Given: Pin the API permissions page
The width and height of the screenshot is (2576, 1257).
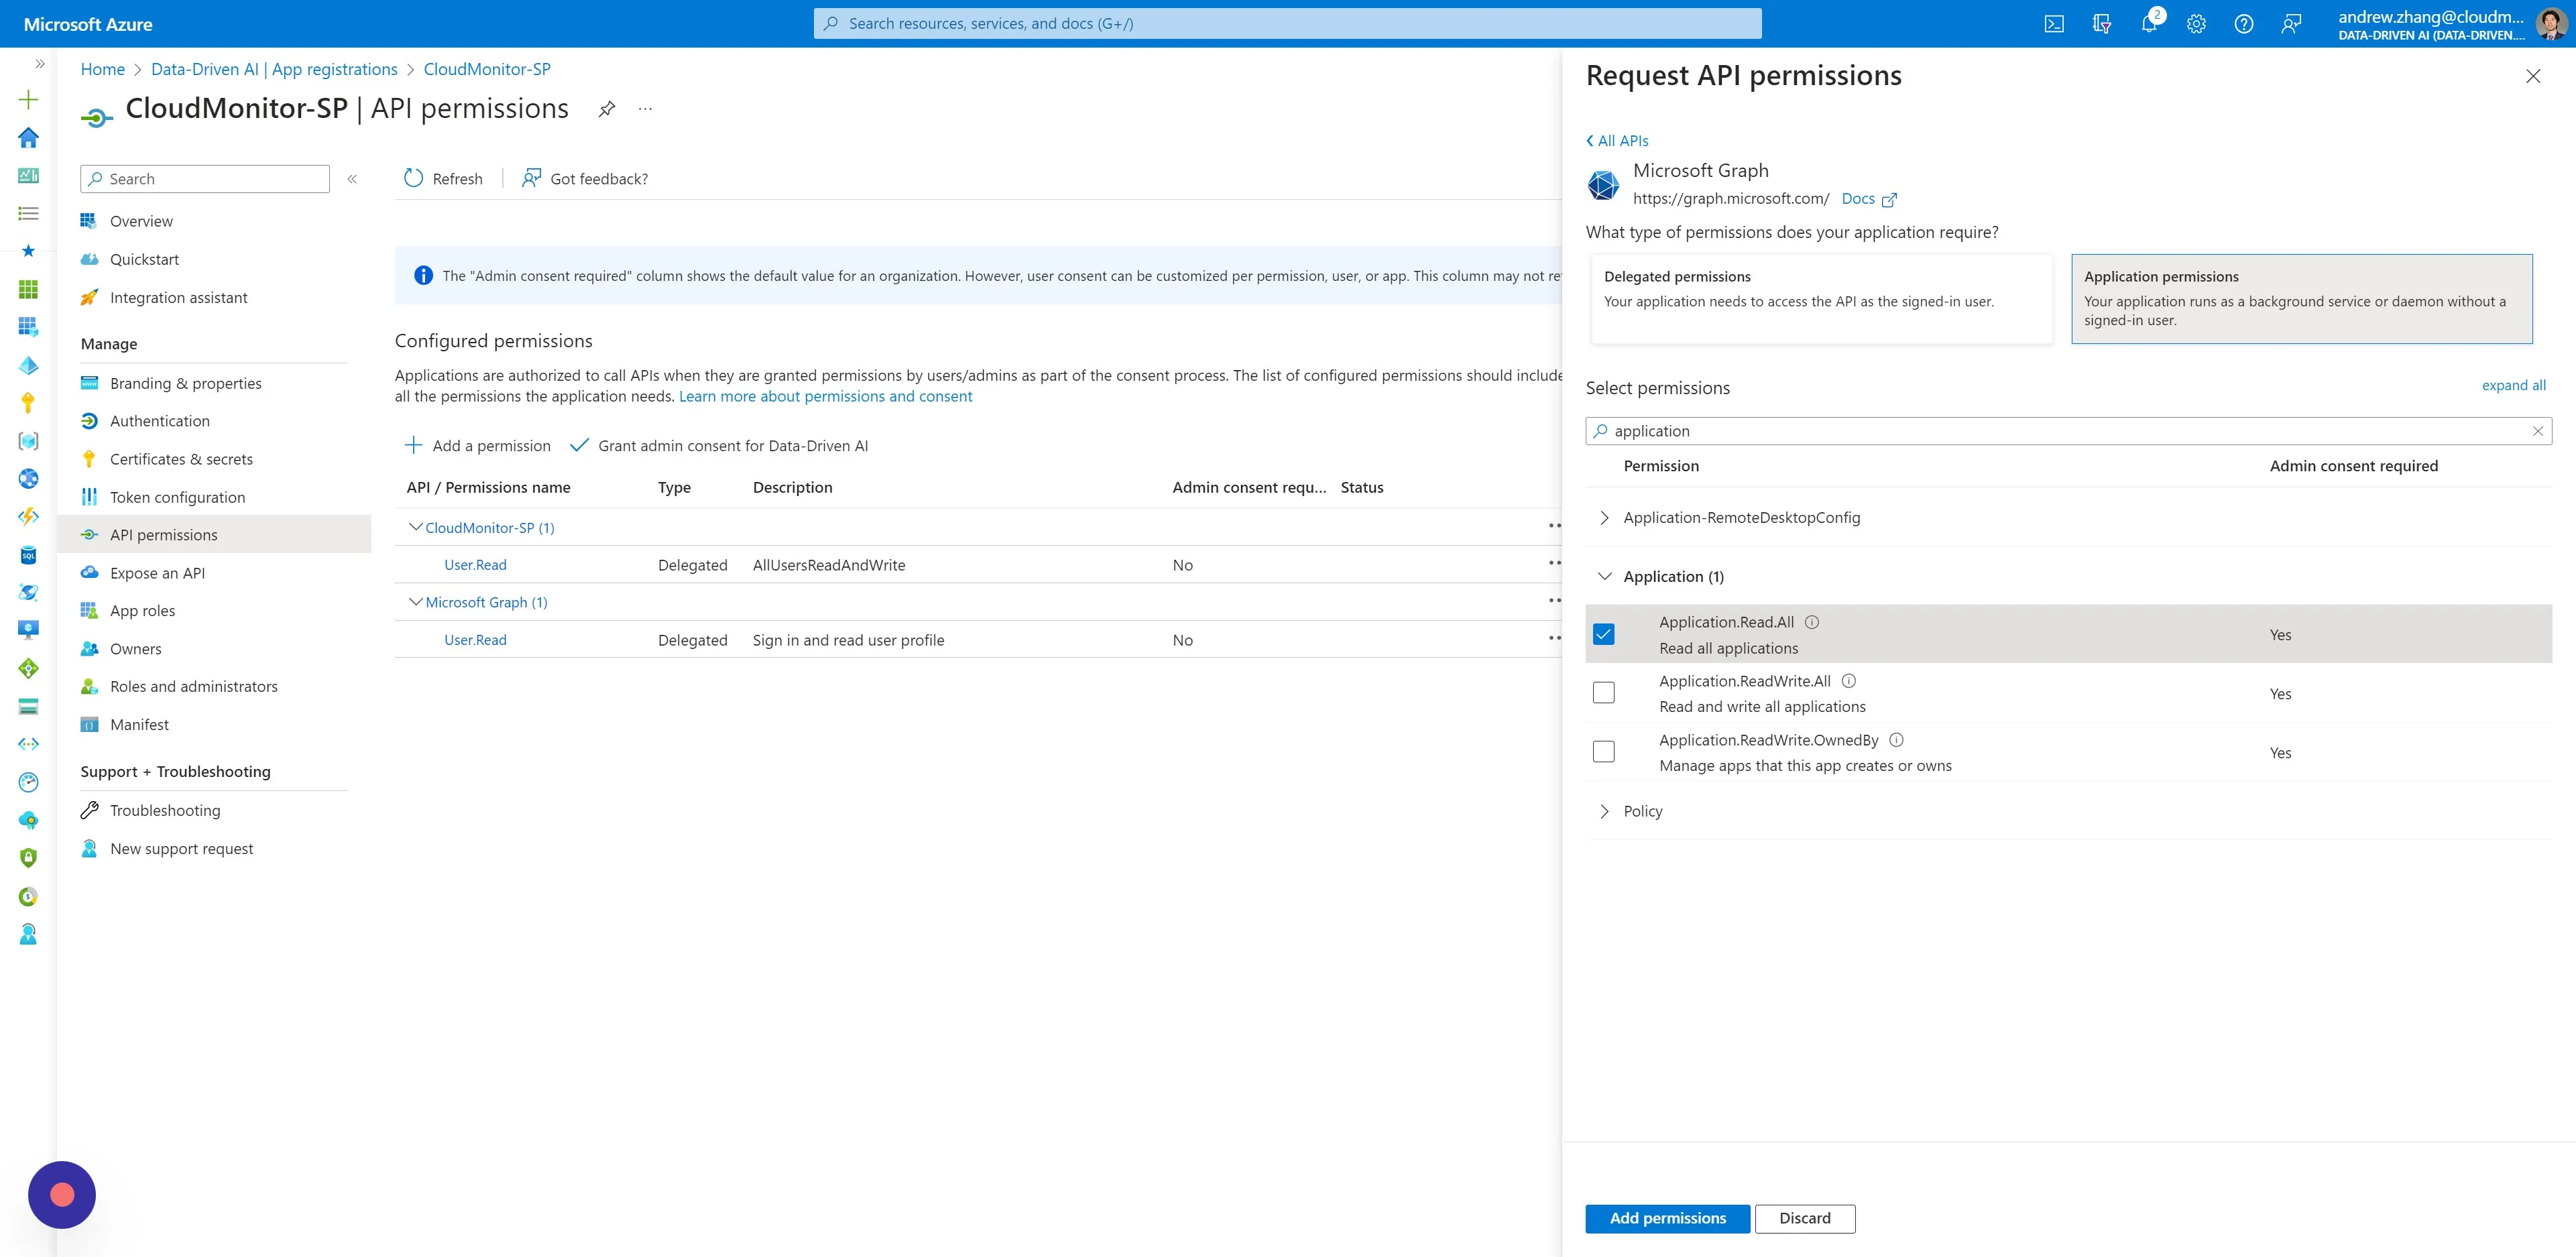Looking at the screenshot, I should (x=607, y=109).
